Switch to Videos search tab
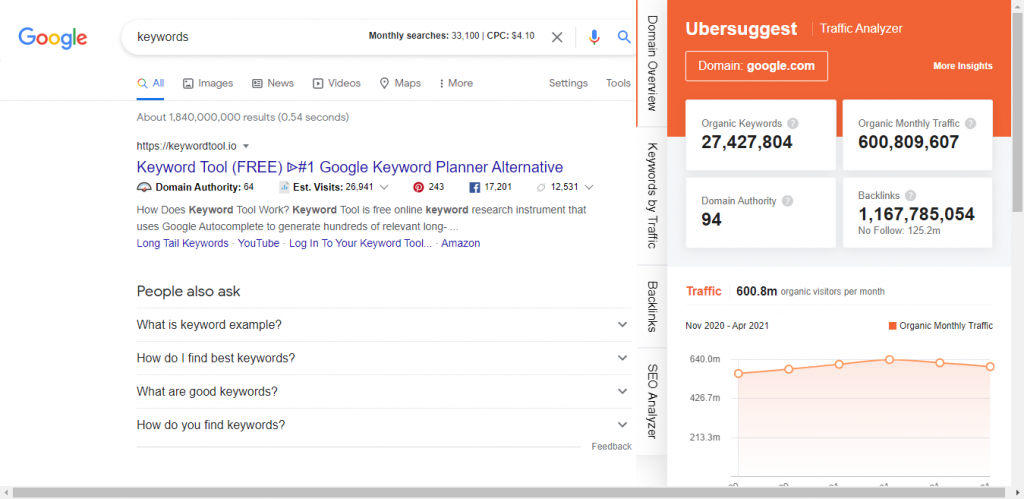Screen dimensions: 1024x499 (x=336, y=83)
